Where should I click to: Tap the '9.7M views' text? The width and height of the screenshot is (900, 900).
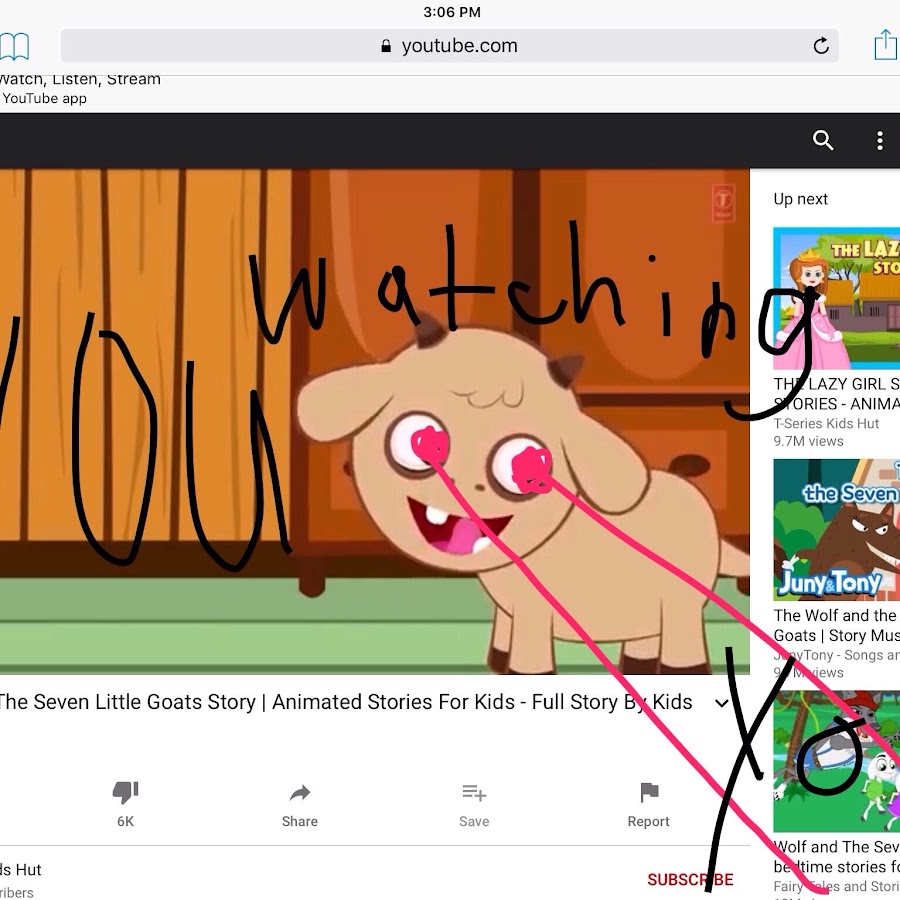point(808,441)
